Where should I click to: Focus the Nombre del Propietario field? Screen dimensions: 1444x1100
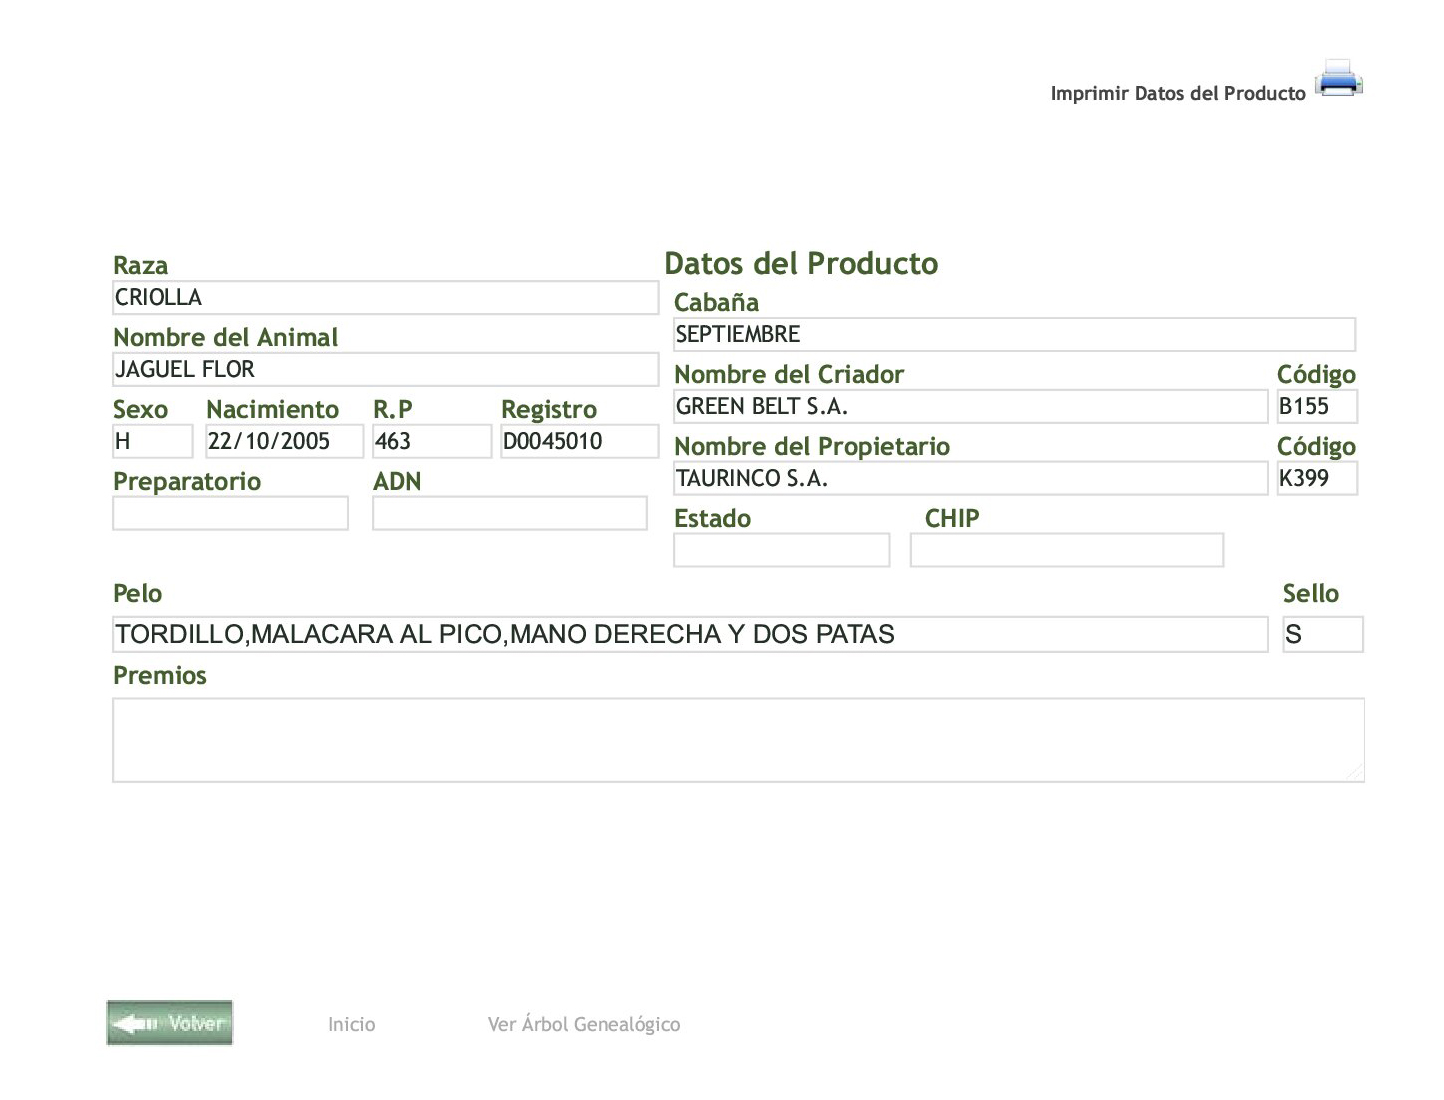[x=970, y=479]
